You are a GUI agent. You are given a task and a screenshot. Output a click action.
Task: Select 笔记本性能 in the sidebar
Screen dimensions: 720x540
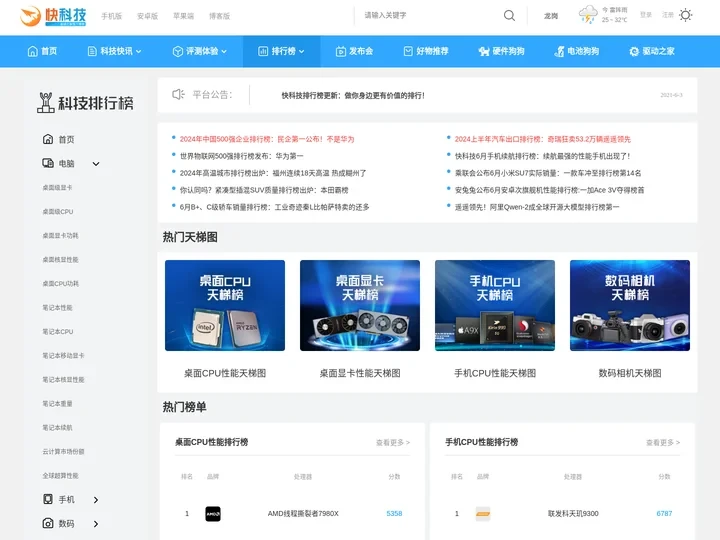click(x=57, y=308)
